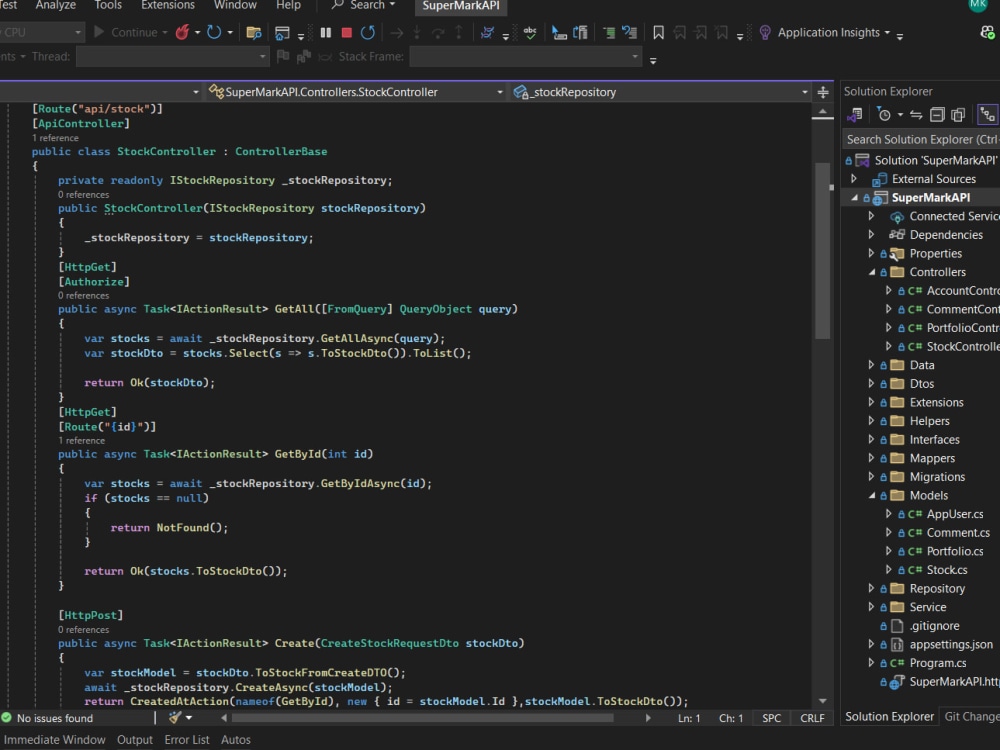The image size is (1000, 750).
Task: Click the Search box in title bar
Action: click(x=364, y=5)
